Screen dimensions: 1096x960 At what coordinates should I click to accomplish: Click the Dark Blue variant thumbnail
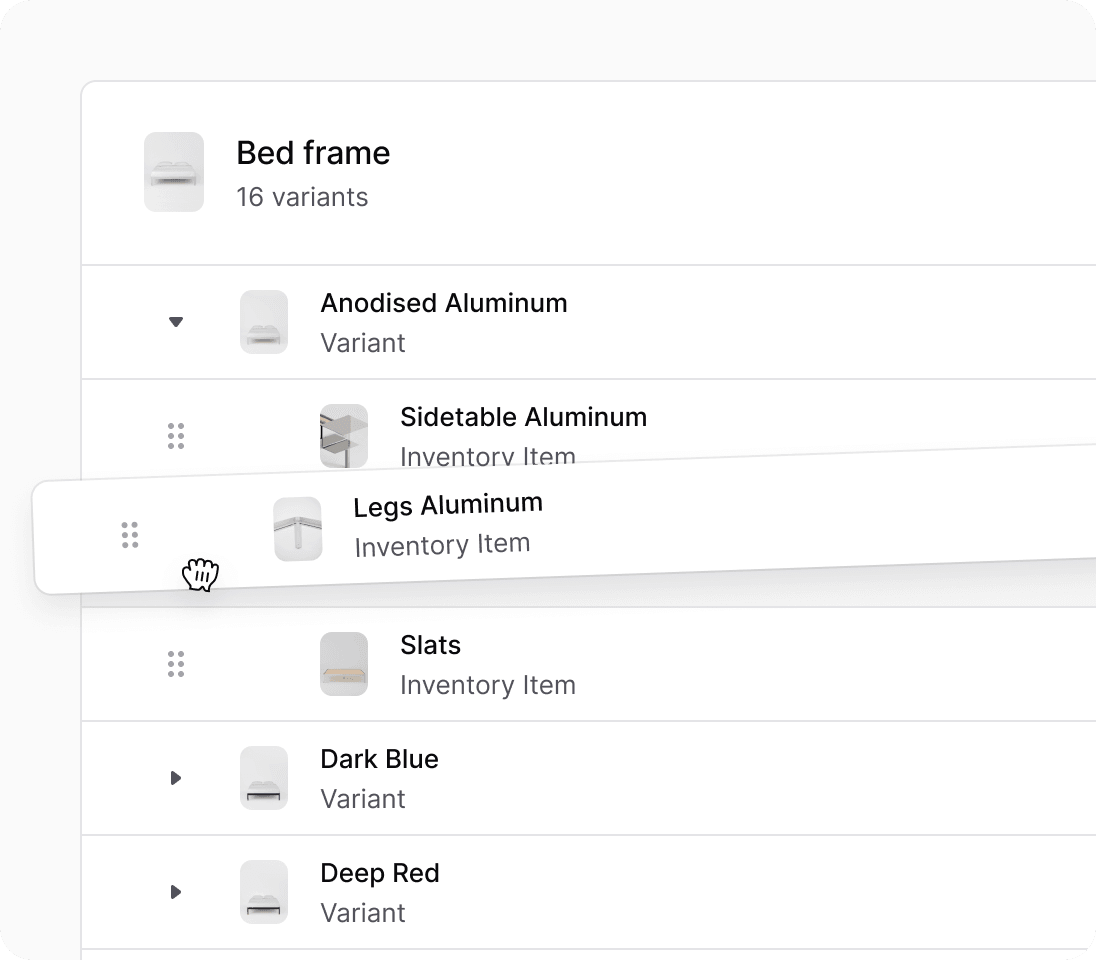(264, 778)
